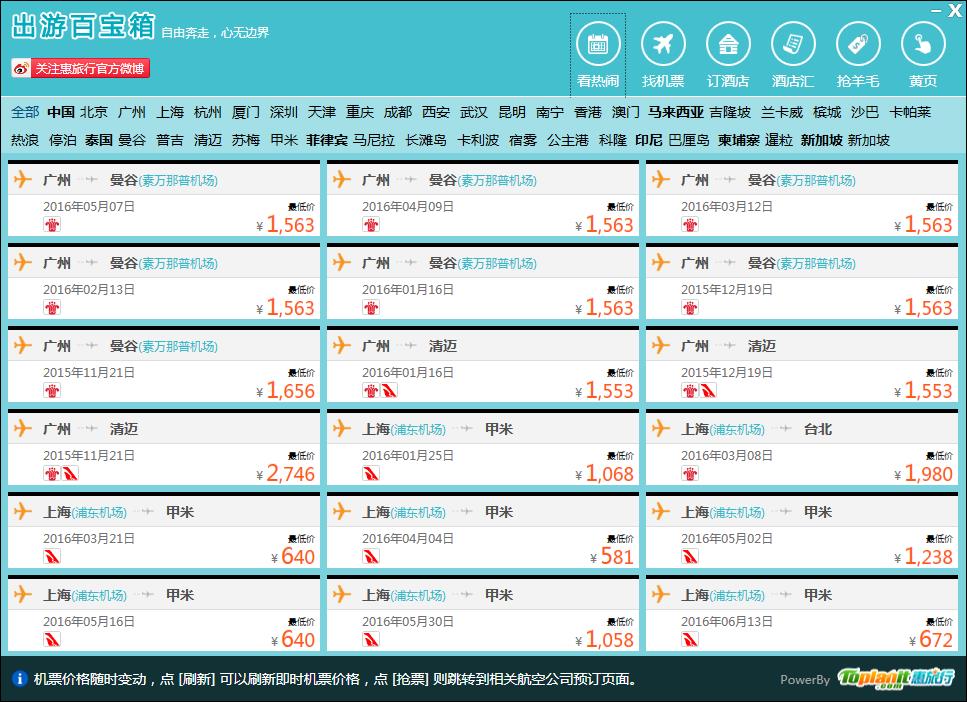967x702 pixels.
Task: Click plane icon on 2015年11月21日 曼谷 card
Action: pos(23,345)
